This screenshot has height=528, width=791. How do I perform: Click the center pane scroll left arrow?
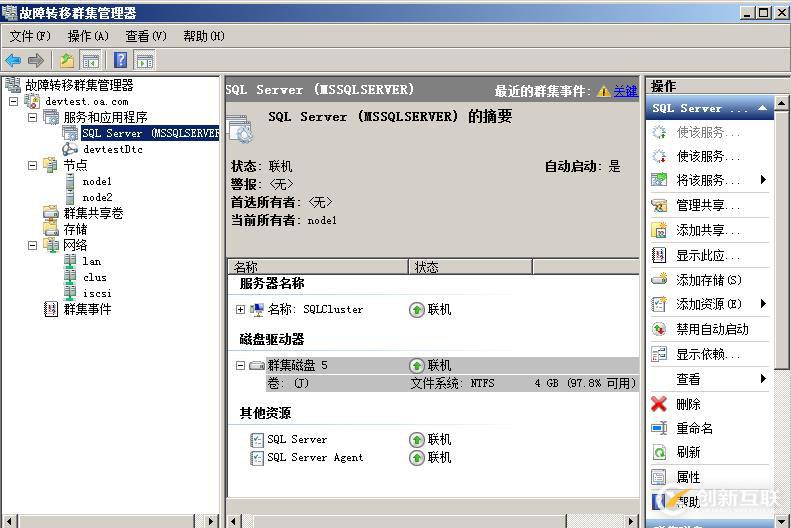tap(234, 521)
